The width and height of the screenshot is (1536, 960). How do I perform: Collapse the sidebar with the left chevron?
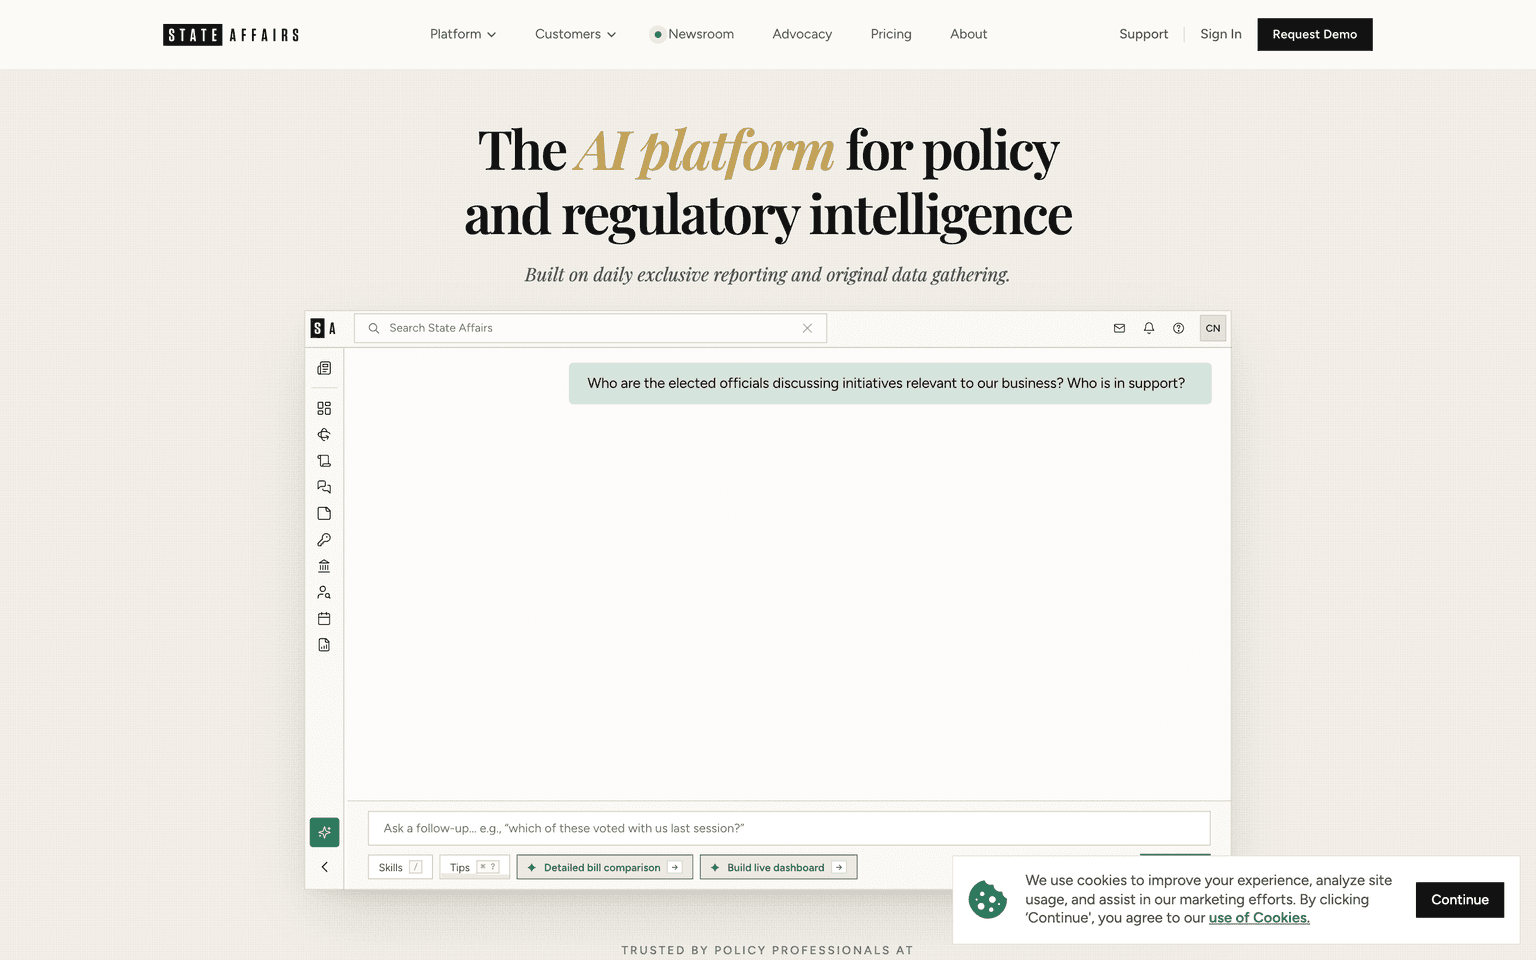324,867
